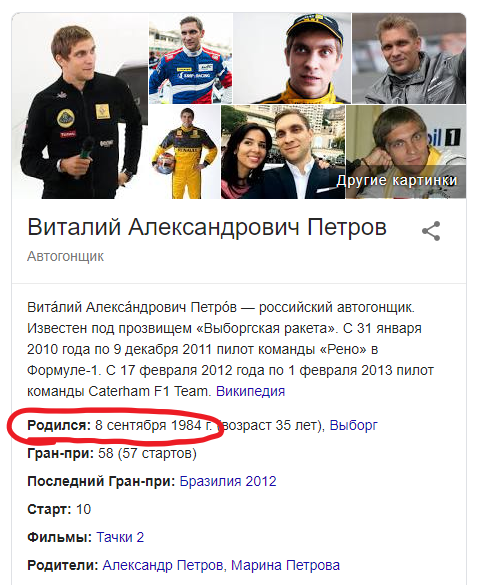
Task: Open the Александр Петров link
Action: (x=163, y=565)
